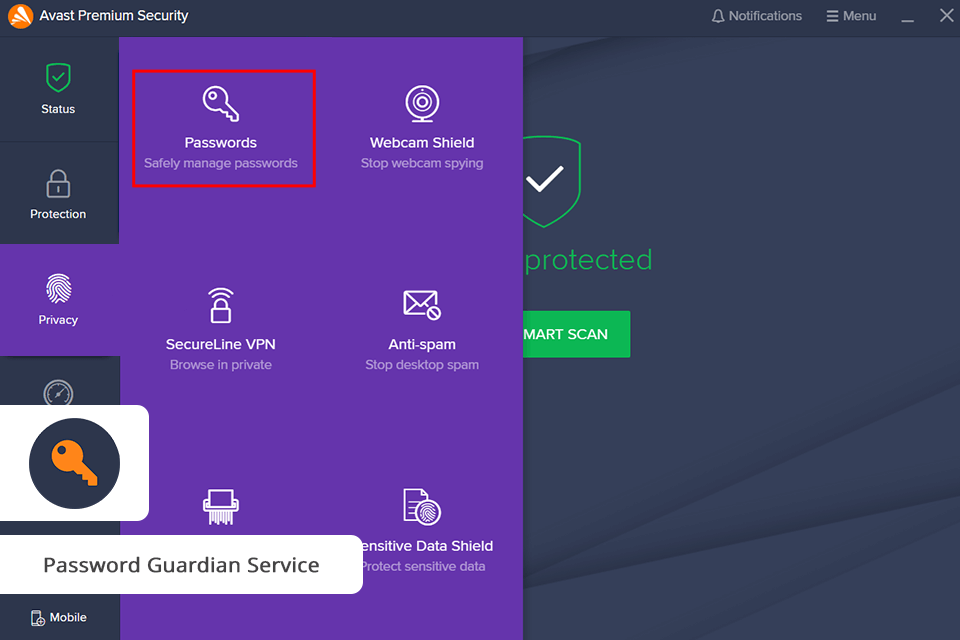Start the Smart Scan button
Screen dimensions: 960x640
point(576,334)
